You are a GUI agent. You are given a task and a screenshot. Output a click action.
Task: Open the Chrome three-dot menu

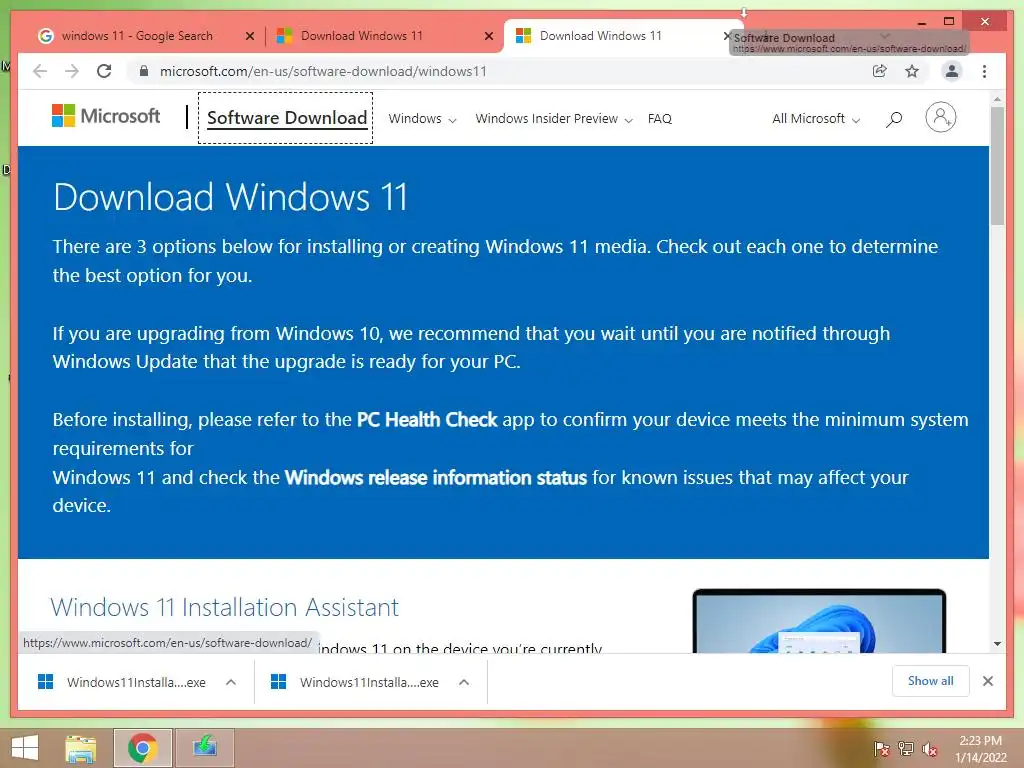(x=984, y=71)
